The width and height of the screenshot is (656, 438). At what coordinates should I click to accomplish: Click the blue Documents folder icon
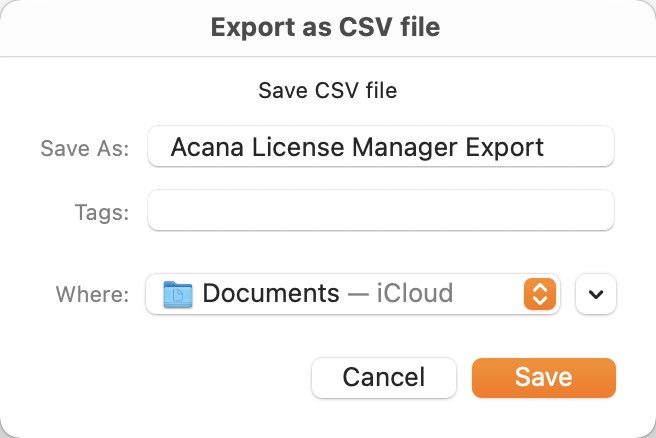(x=178, y=294)
